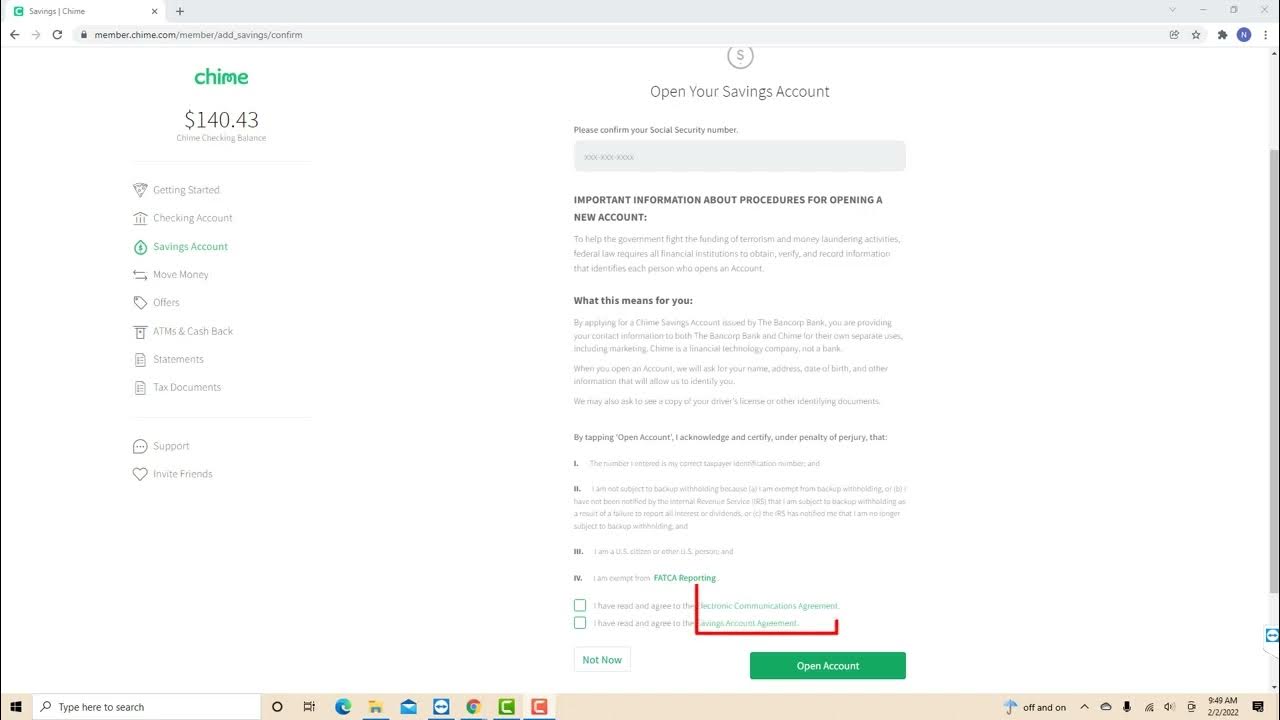Click the Chime logo in the sidebar
The image size is (1280, 720).
coord(221,77)
